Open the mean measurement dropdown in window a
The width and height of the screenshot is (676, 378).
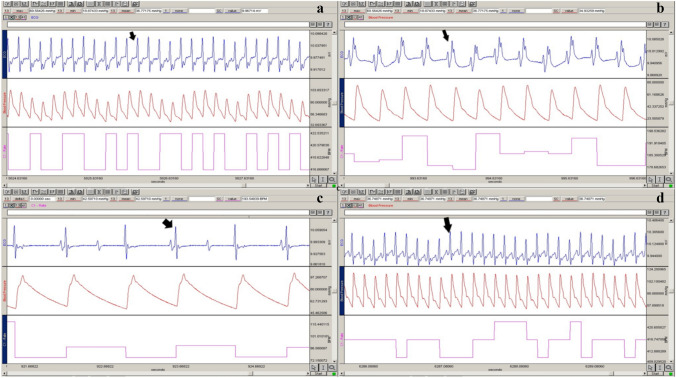point(126,10)
